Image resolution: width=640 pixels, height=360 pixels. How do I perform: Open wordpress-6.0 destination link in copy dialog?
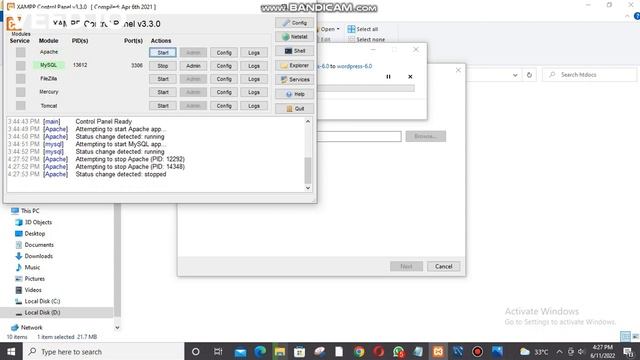(354, 66)
